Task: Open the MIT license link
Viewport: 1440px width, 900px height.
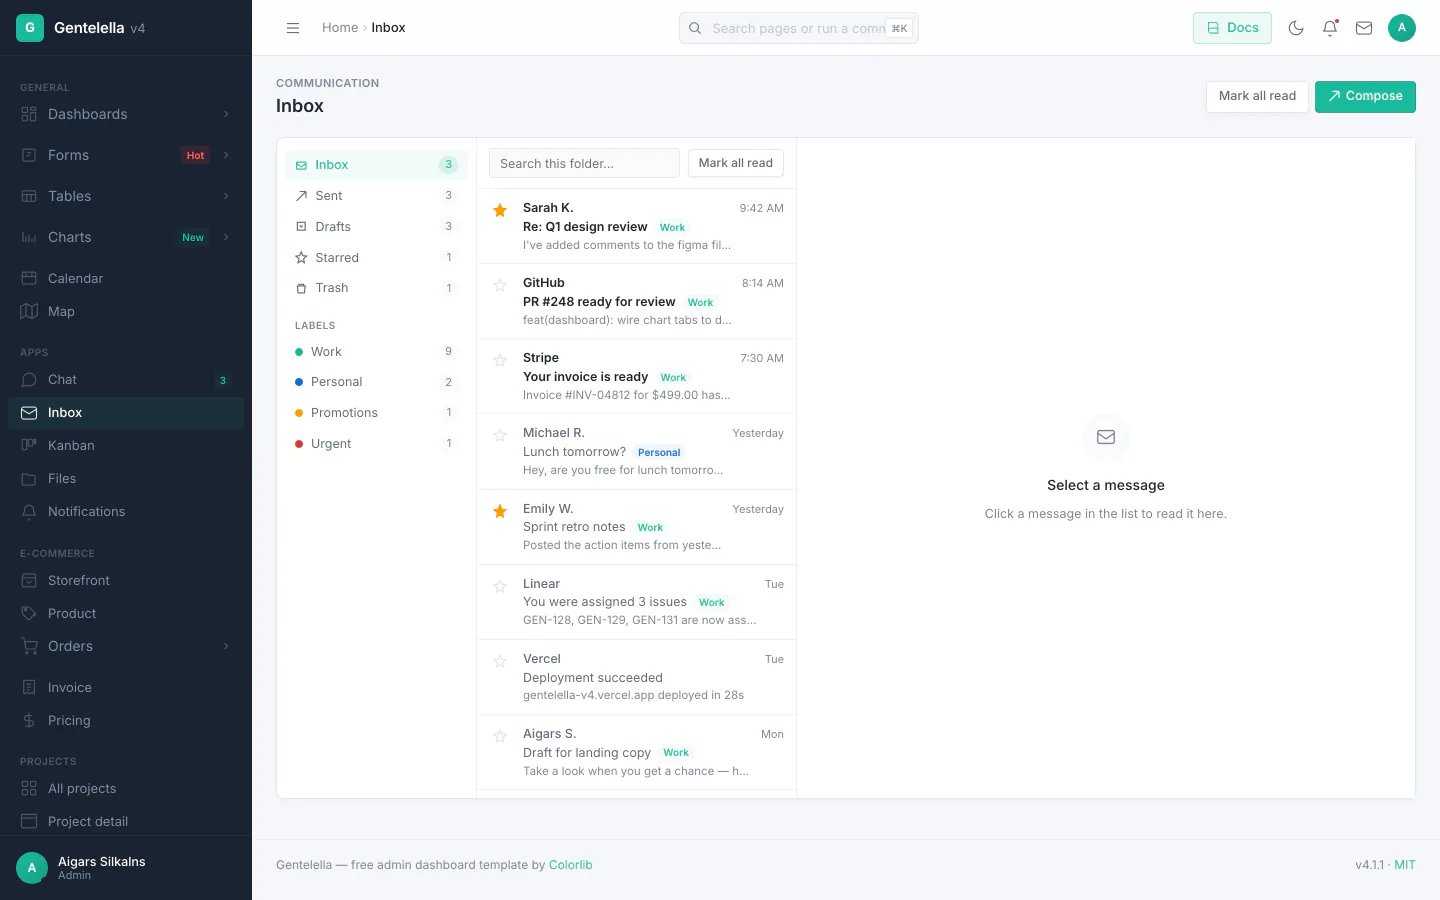Action: 1405,865
